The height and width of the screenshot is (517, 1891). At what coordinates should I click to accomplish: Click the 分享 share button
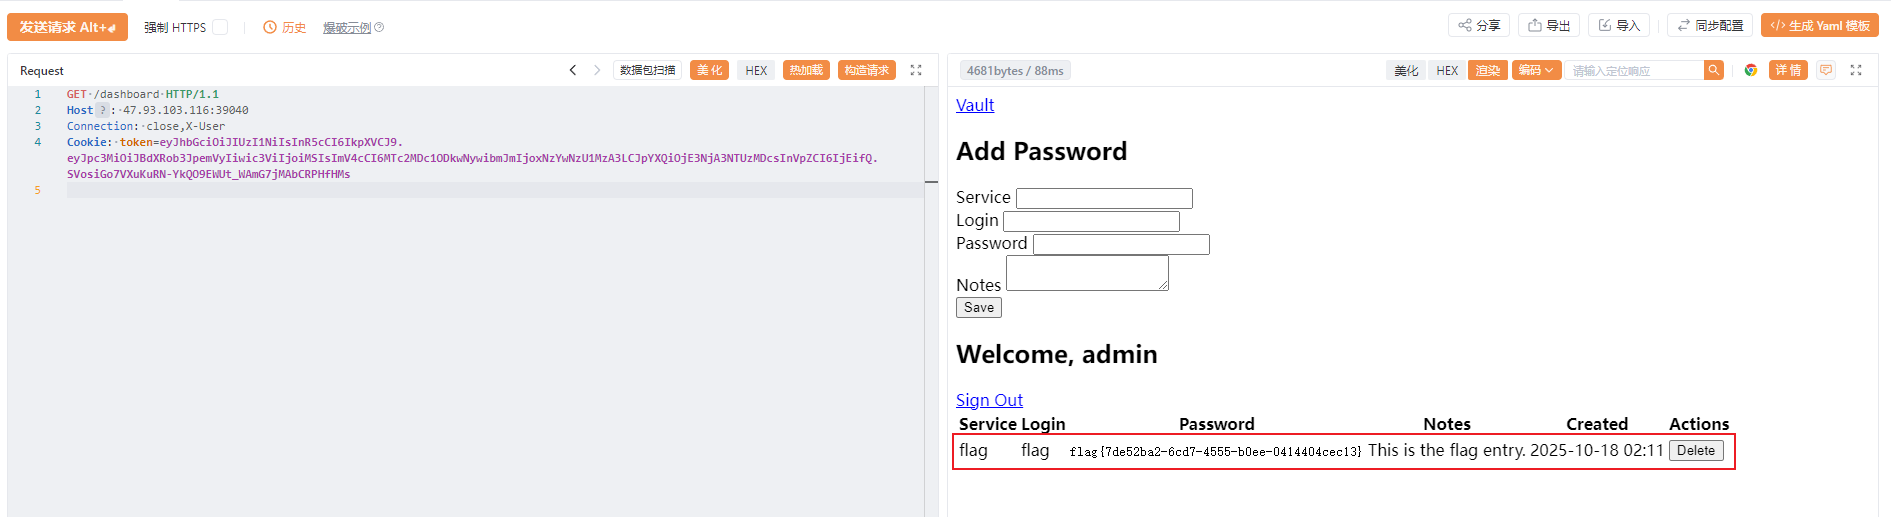click(1479, 26)
